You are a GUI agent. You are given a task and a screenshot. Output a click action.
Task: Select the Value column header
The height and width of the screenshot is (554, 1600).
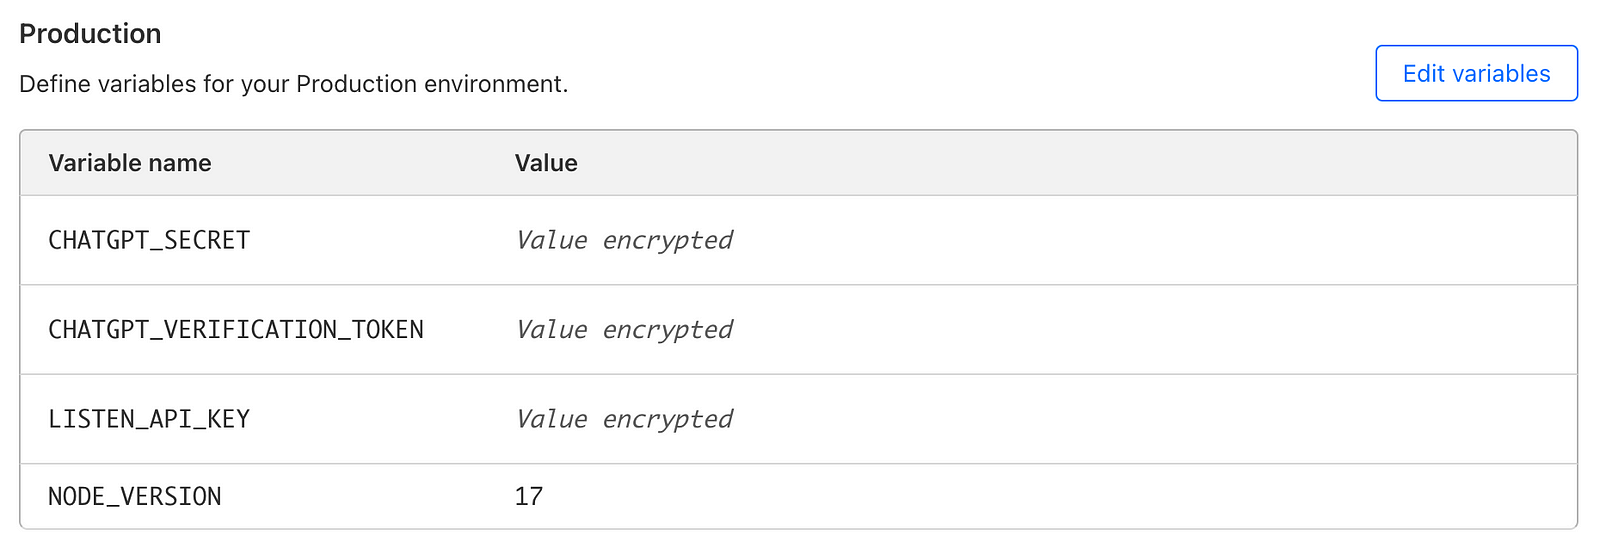point(546,163)
